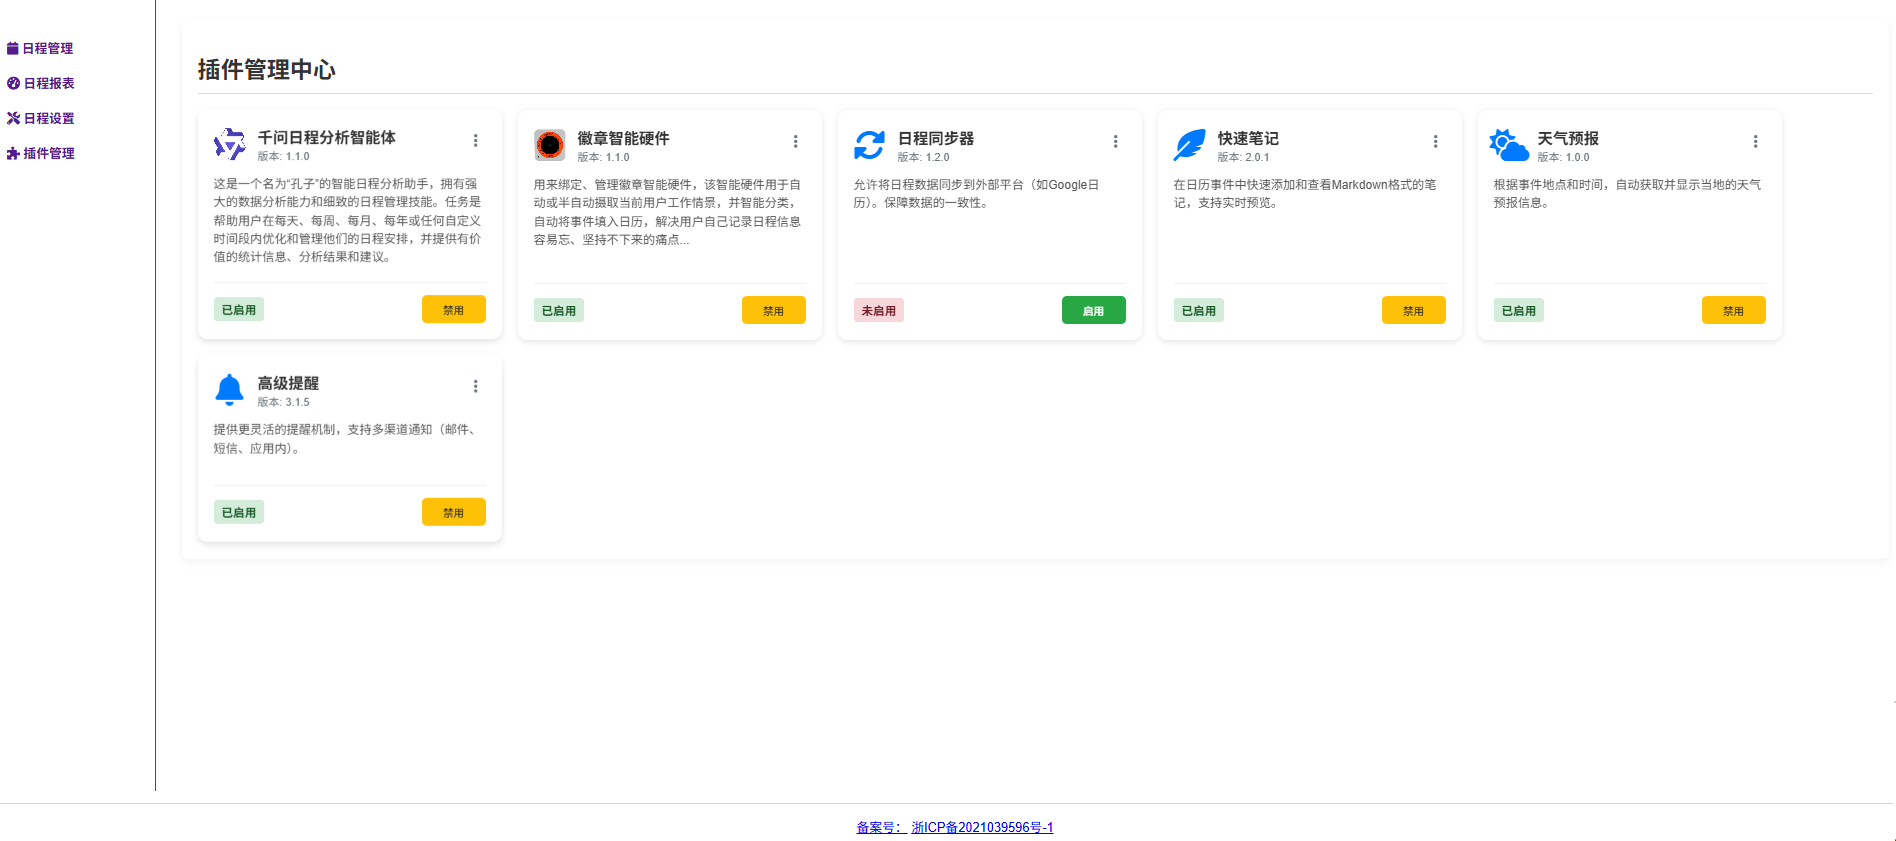1896x841 pixels.
Task: Click the puzzle icon beside 插件管理
Action: click(13, 153)
